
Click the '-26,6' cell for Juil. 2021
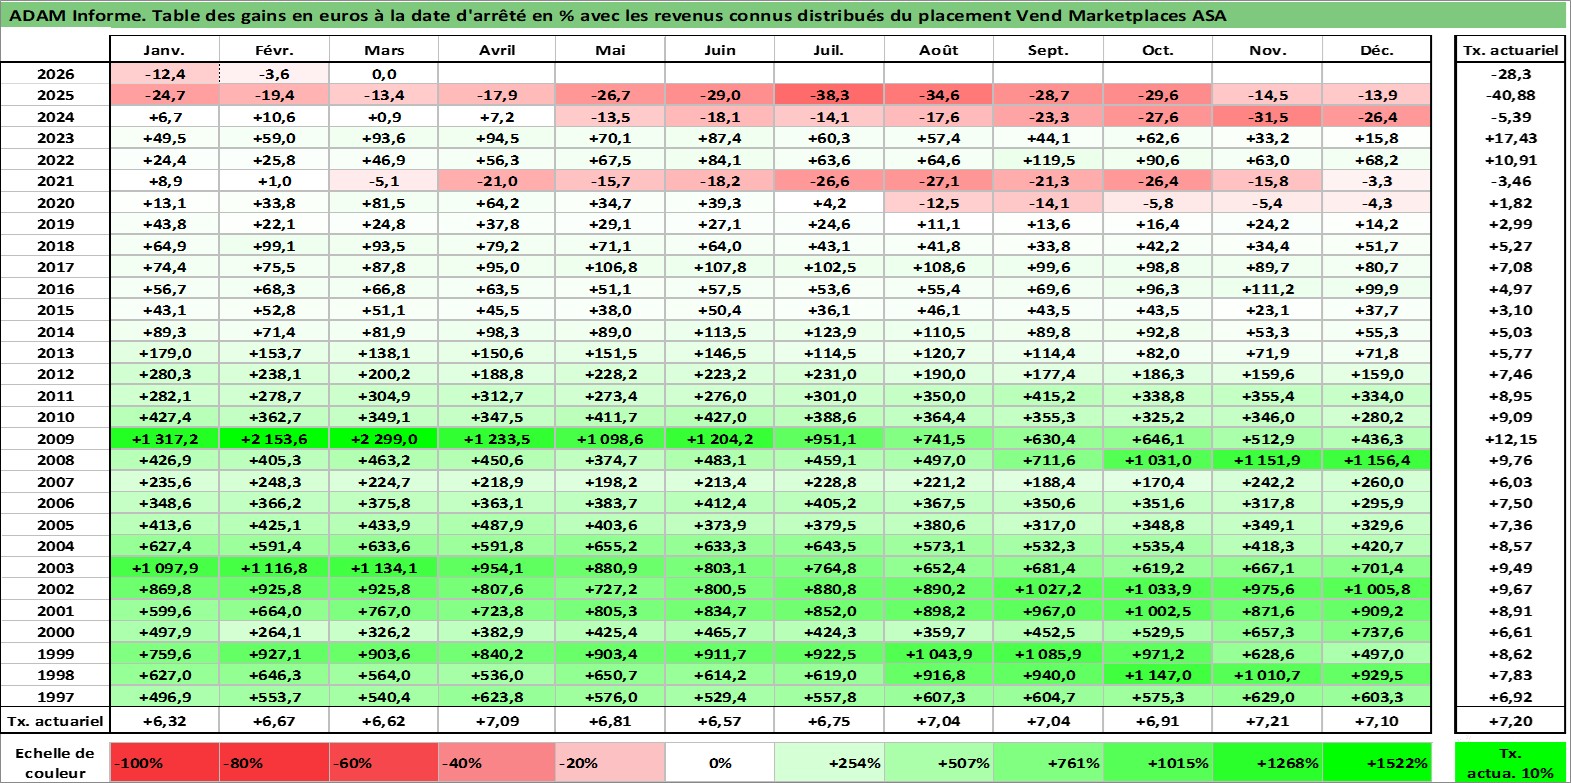point(828,181)
